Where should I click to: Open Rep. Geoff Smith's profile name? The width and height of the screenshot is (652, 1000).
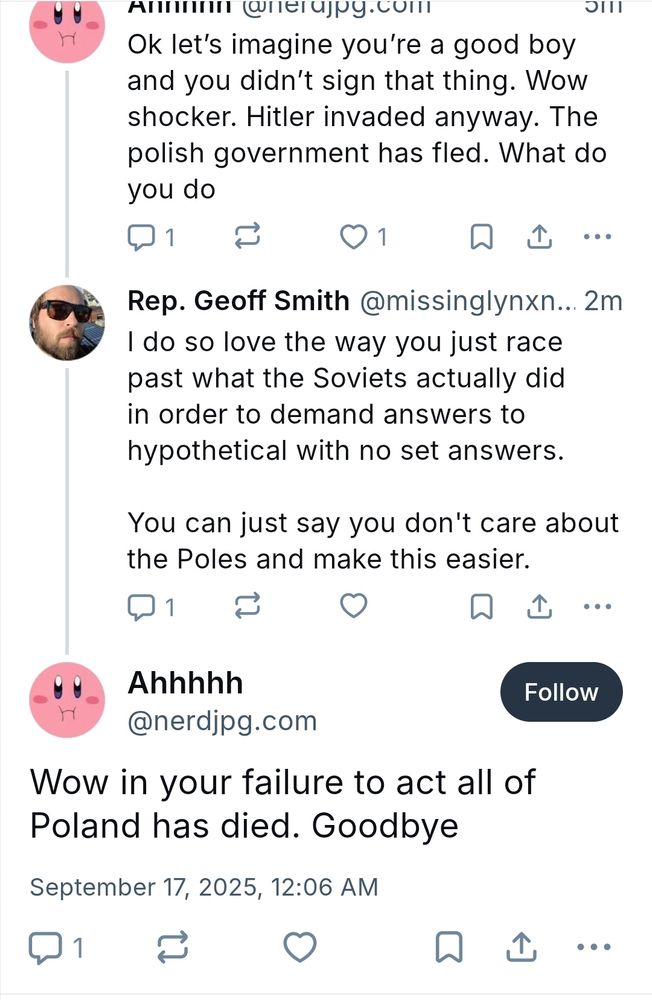[238, 300]
